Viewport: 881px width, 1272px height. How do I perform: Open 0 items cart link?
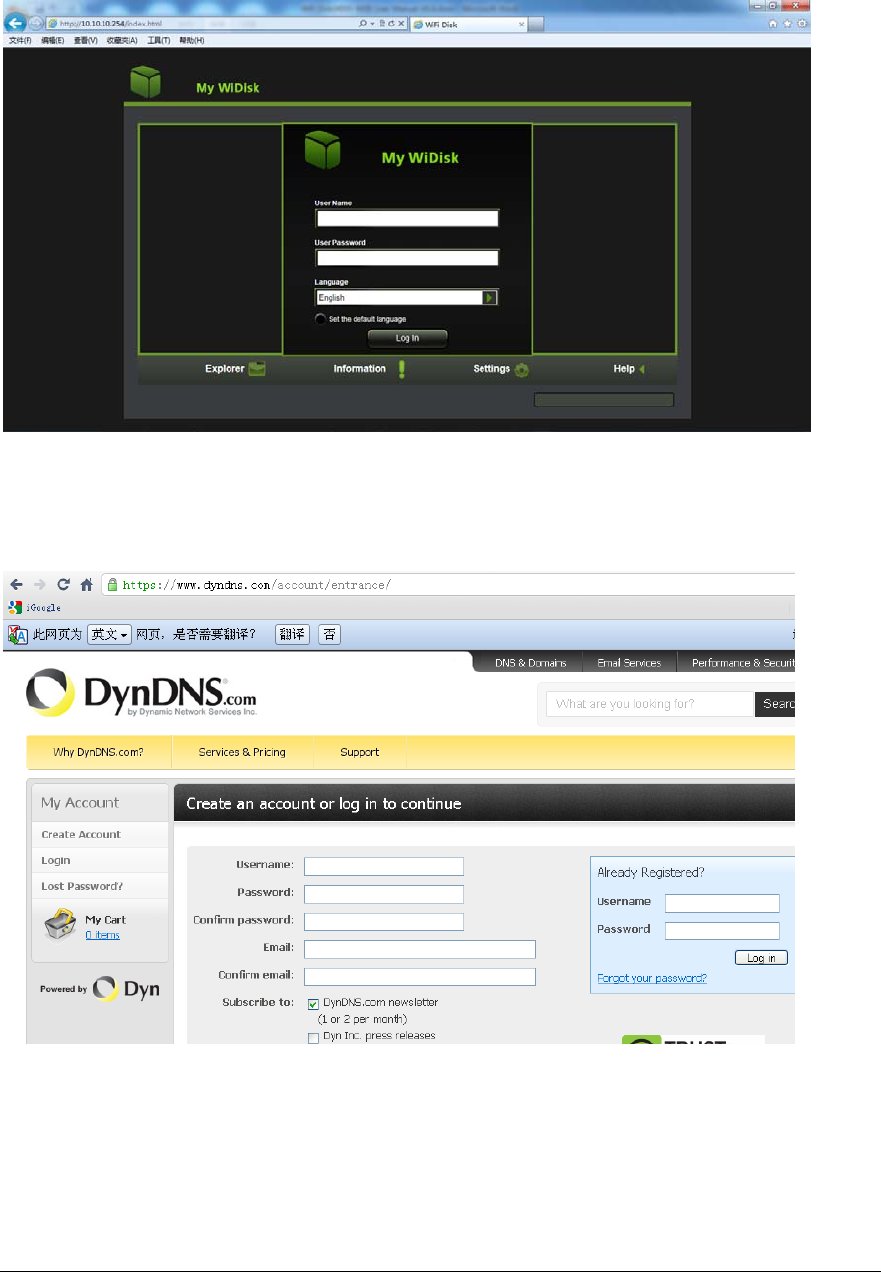[x=102, y=935]
